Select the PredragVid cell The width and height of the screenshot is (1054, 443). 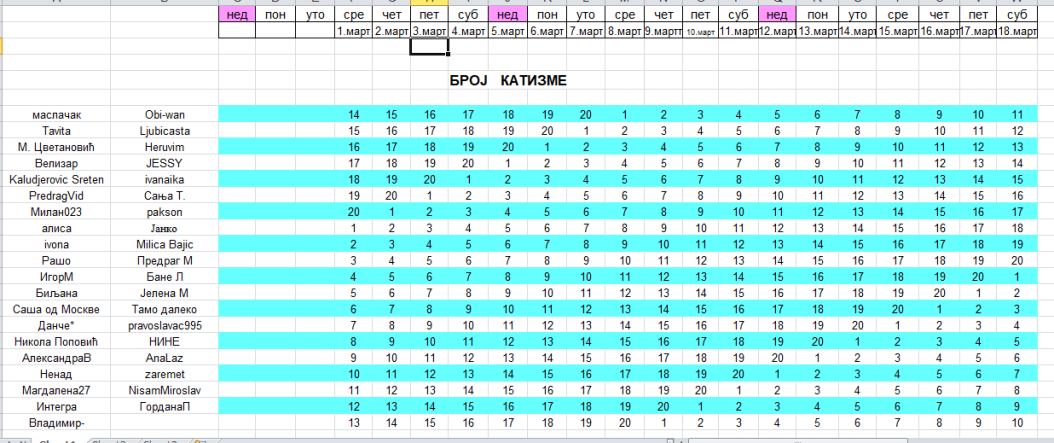[x=56, y=196]
